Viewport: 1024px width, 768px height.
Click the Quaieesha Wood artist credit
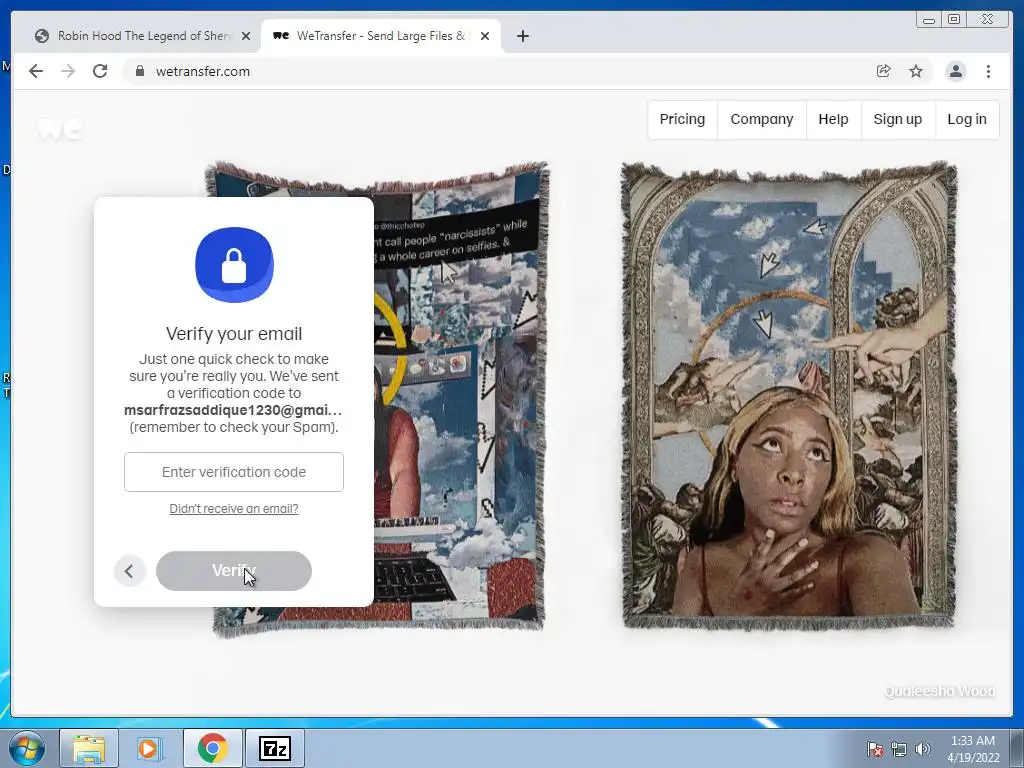coord(940,691)
